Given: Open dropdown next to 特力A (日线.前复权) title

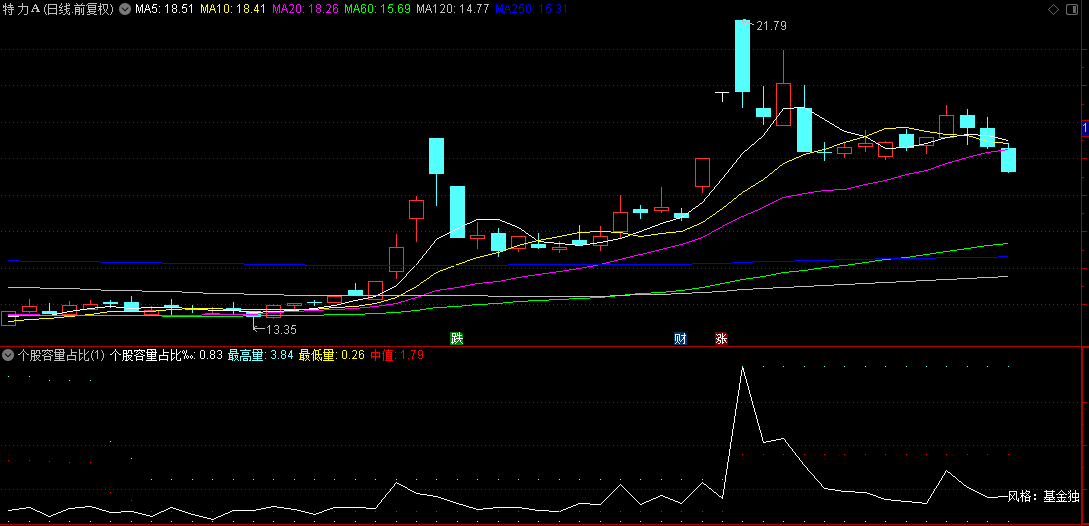Looking at the screenshot, I should pos(124,9).
